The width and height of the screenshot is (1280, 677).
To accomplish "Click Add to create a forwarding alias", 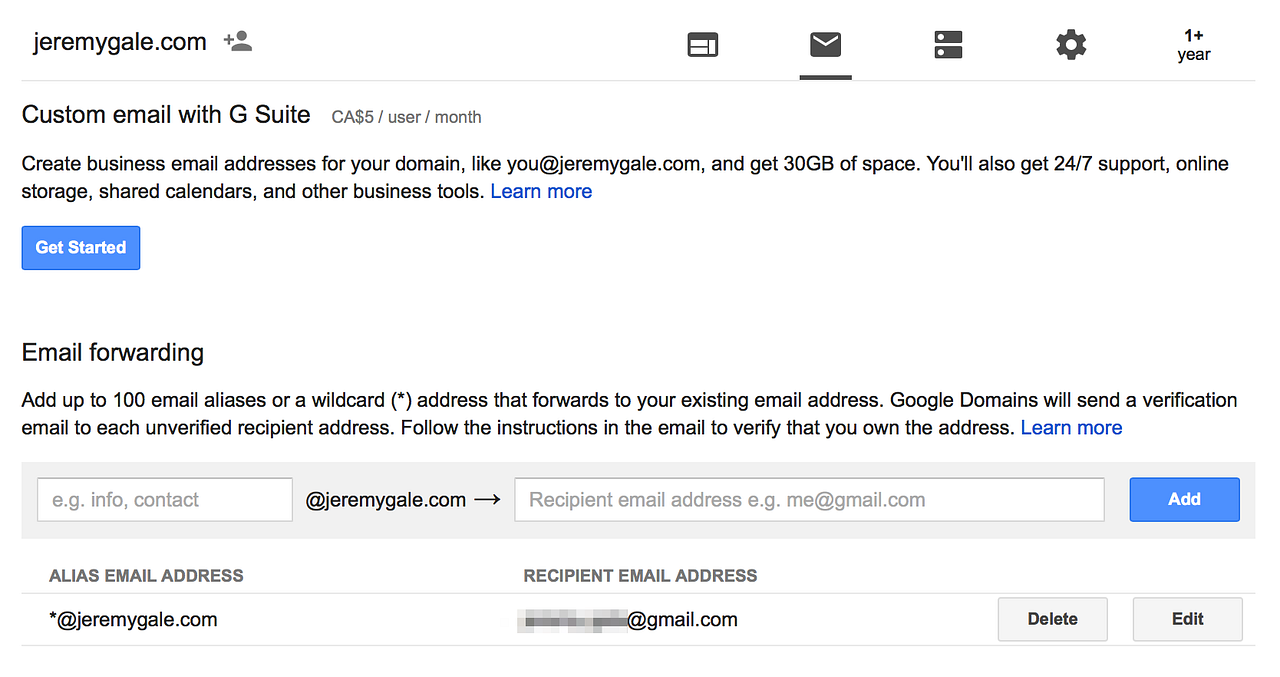I will tap(1184, 499).
